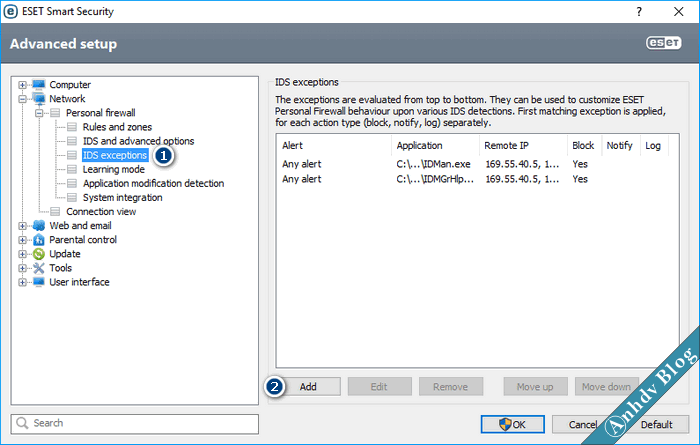Click the Add exception button

[x=308, y=387]
